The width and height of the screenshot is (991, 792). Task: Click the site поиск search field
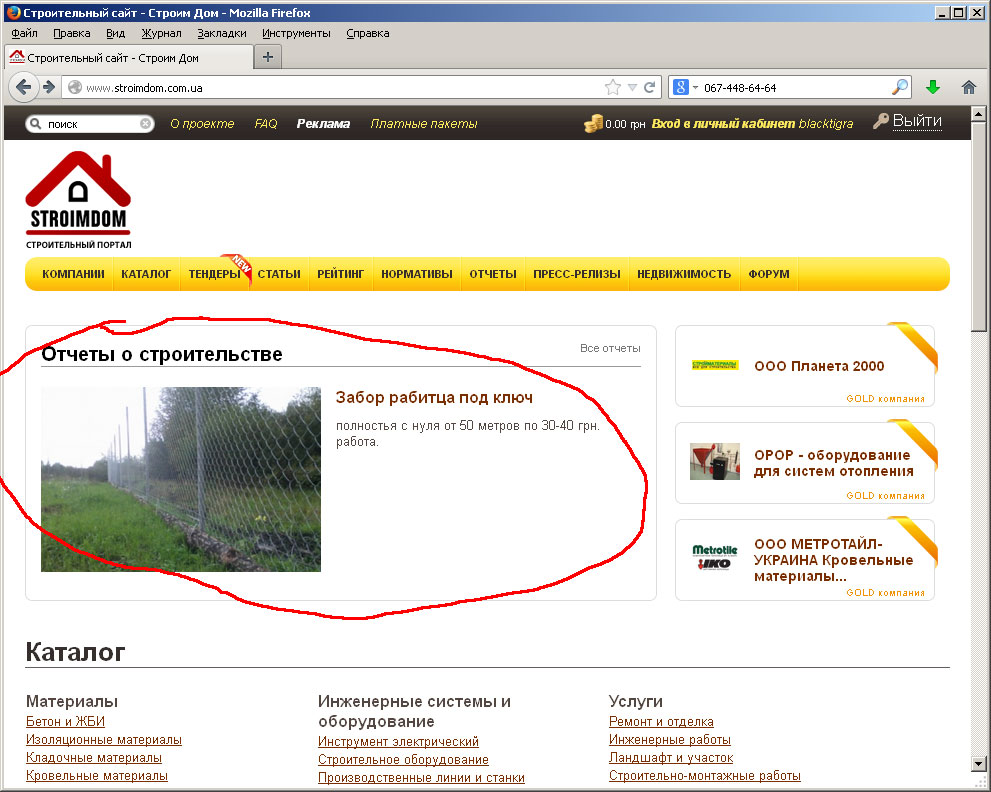pos(89,124)
